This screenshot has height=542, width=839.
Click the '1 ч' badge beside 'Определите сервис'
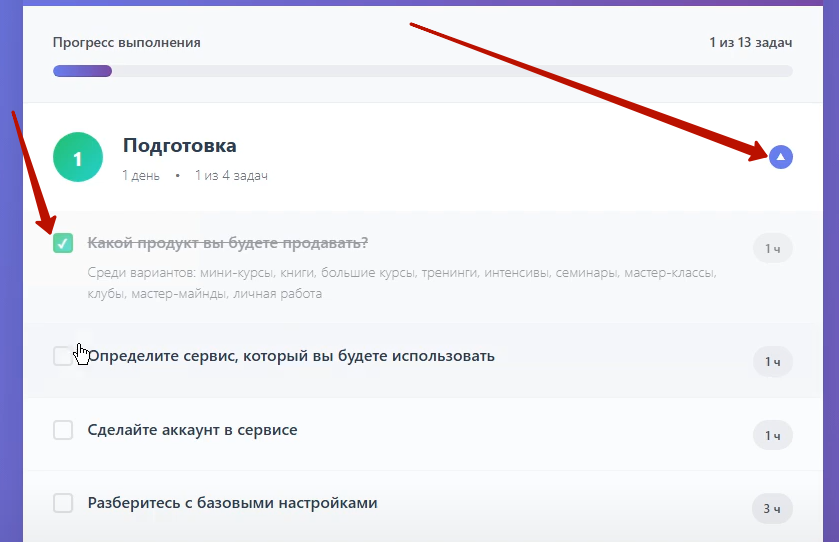(773, 362)
